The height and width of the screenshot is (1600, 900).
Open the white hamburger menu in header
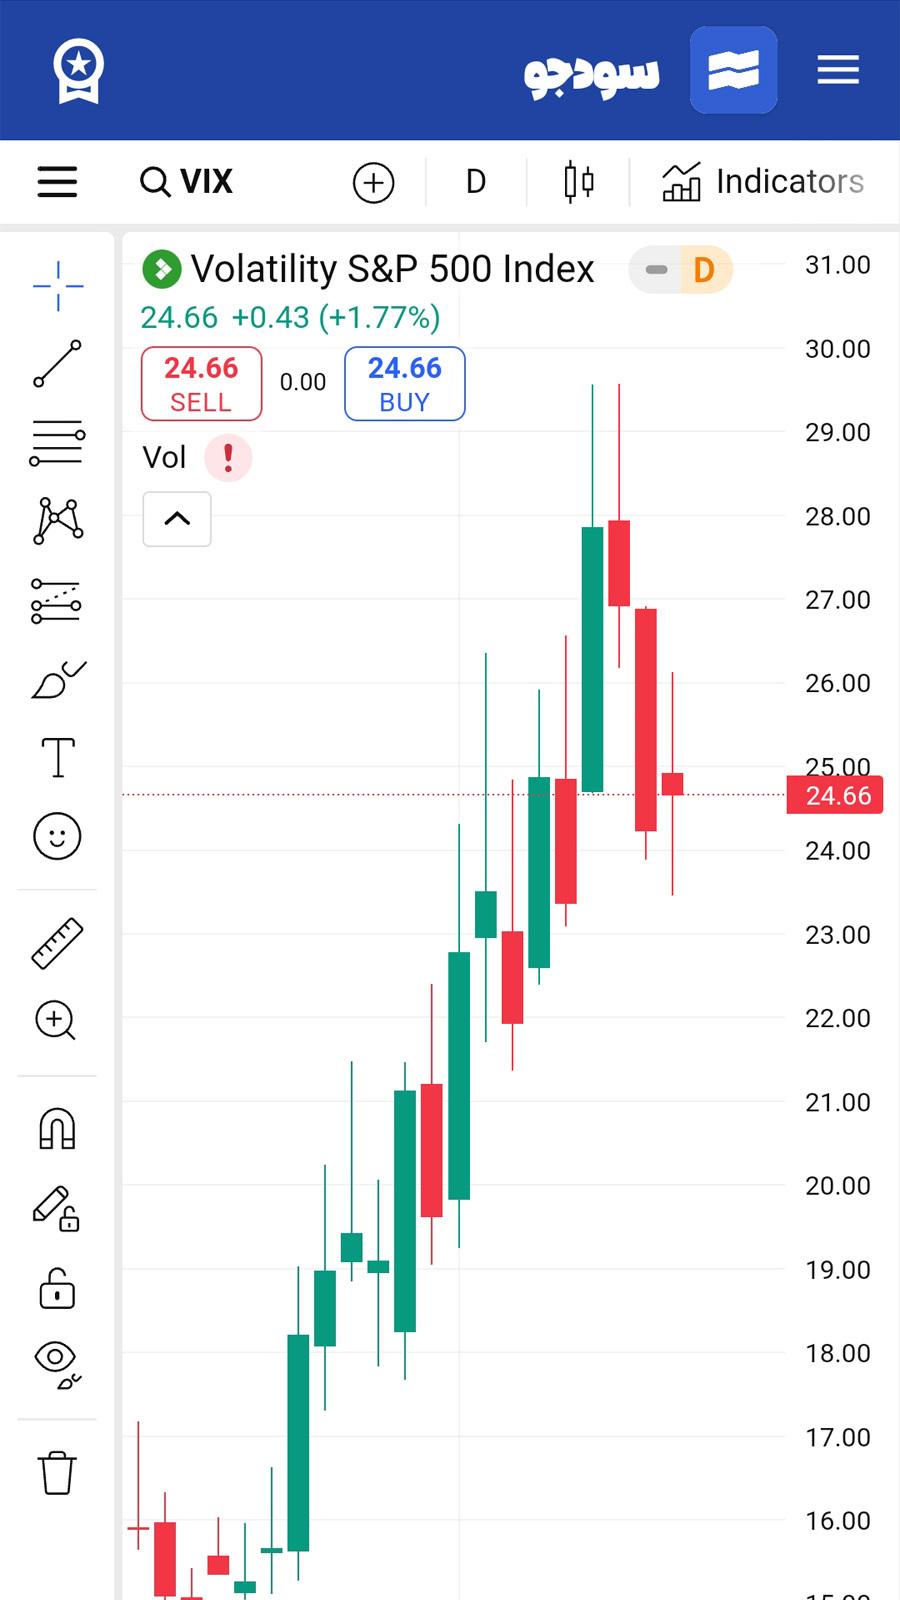(838, 70)
